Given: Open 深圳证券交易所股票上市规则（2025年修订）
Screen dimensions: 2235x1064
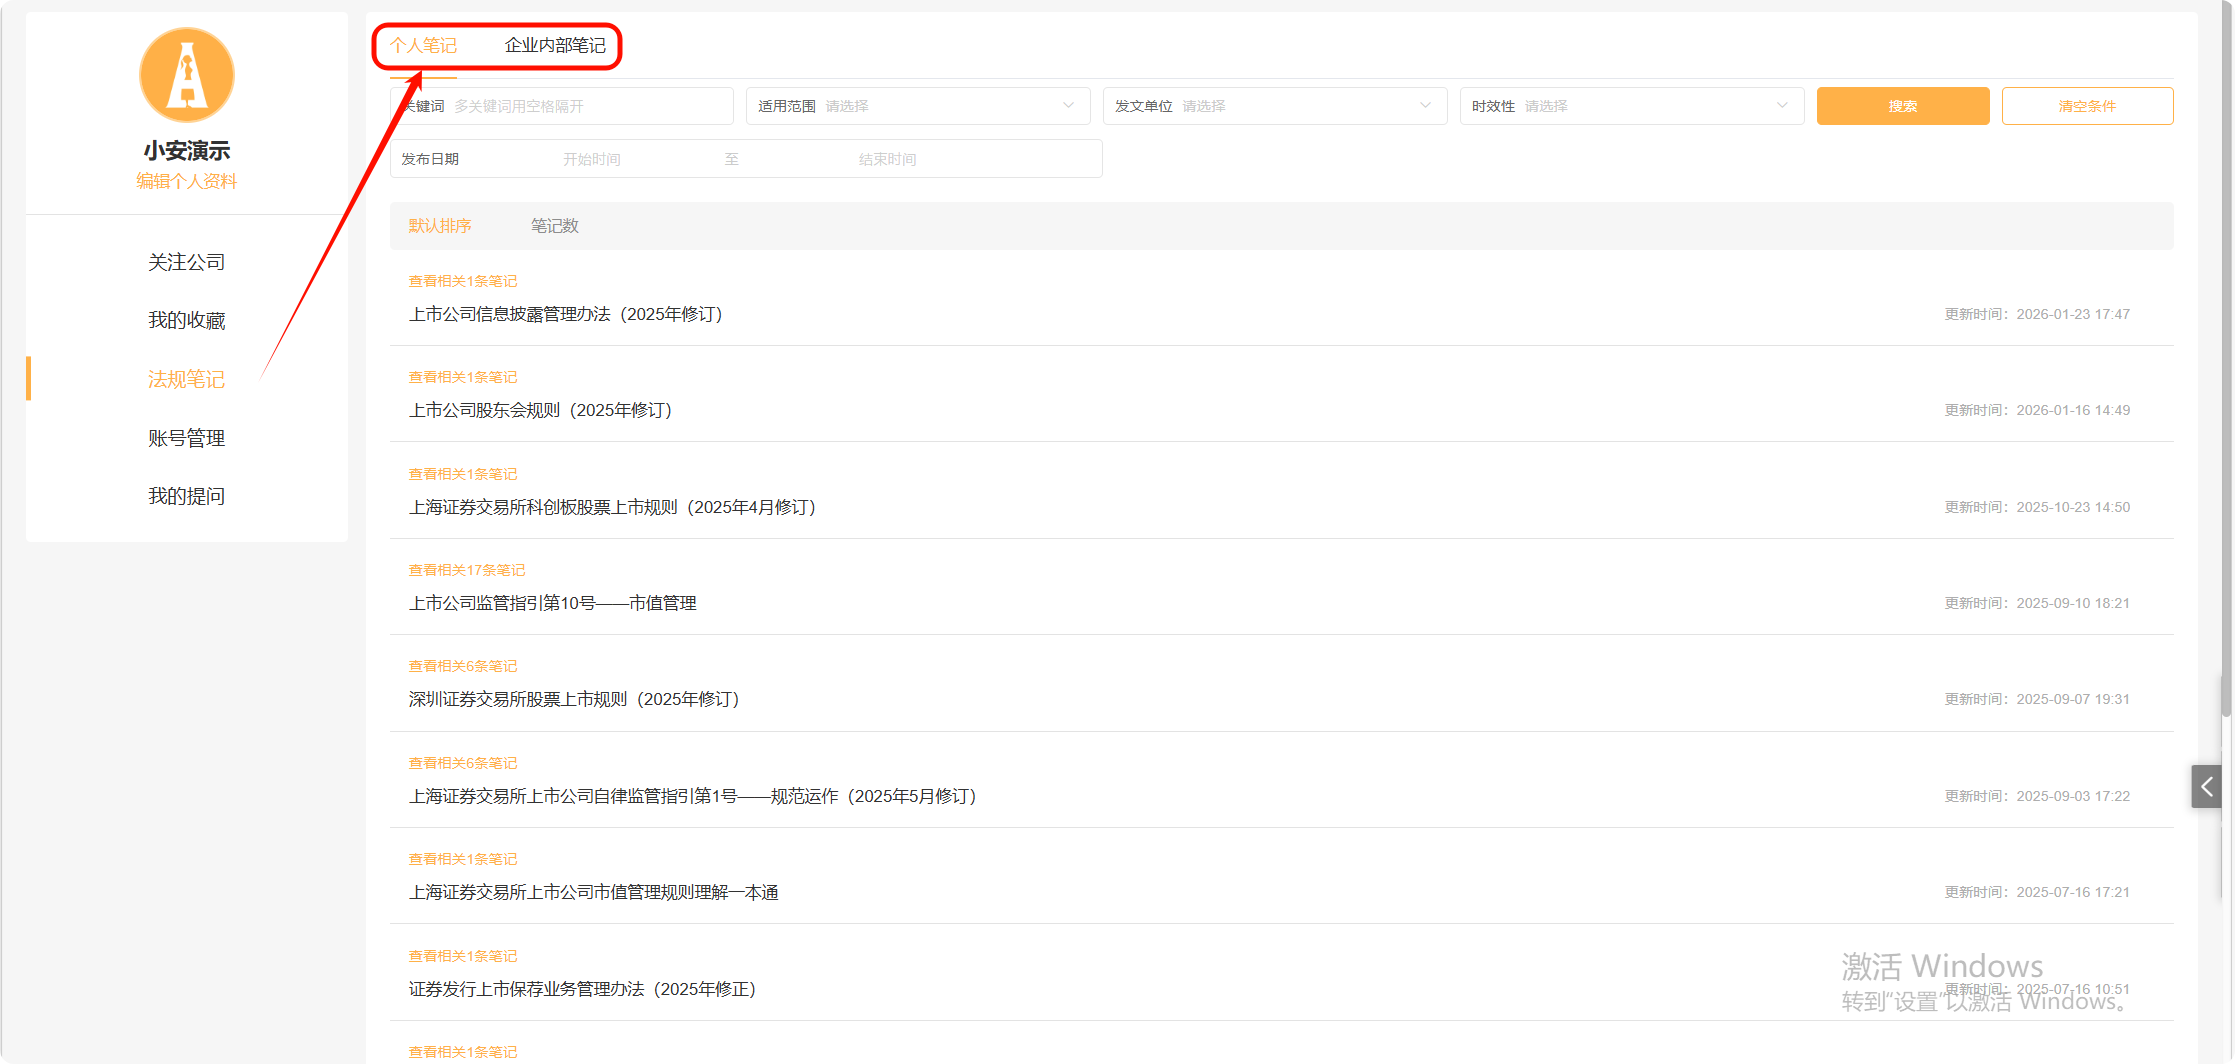Looking at the screenshot, I should 574,699.
